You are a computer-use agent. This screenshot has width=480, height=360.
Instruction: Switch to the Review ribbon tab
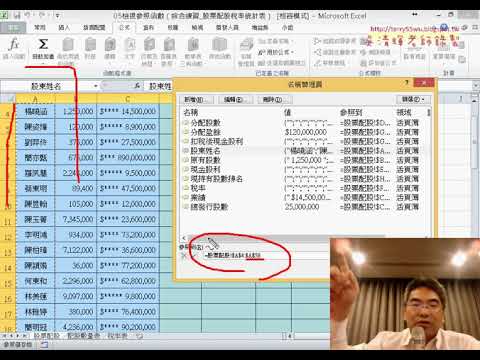[x=173, y=27]
